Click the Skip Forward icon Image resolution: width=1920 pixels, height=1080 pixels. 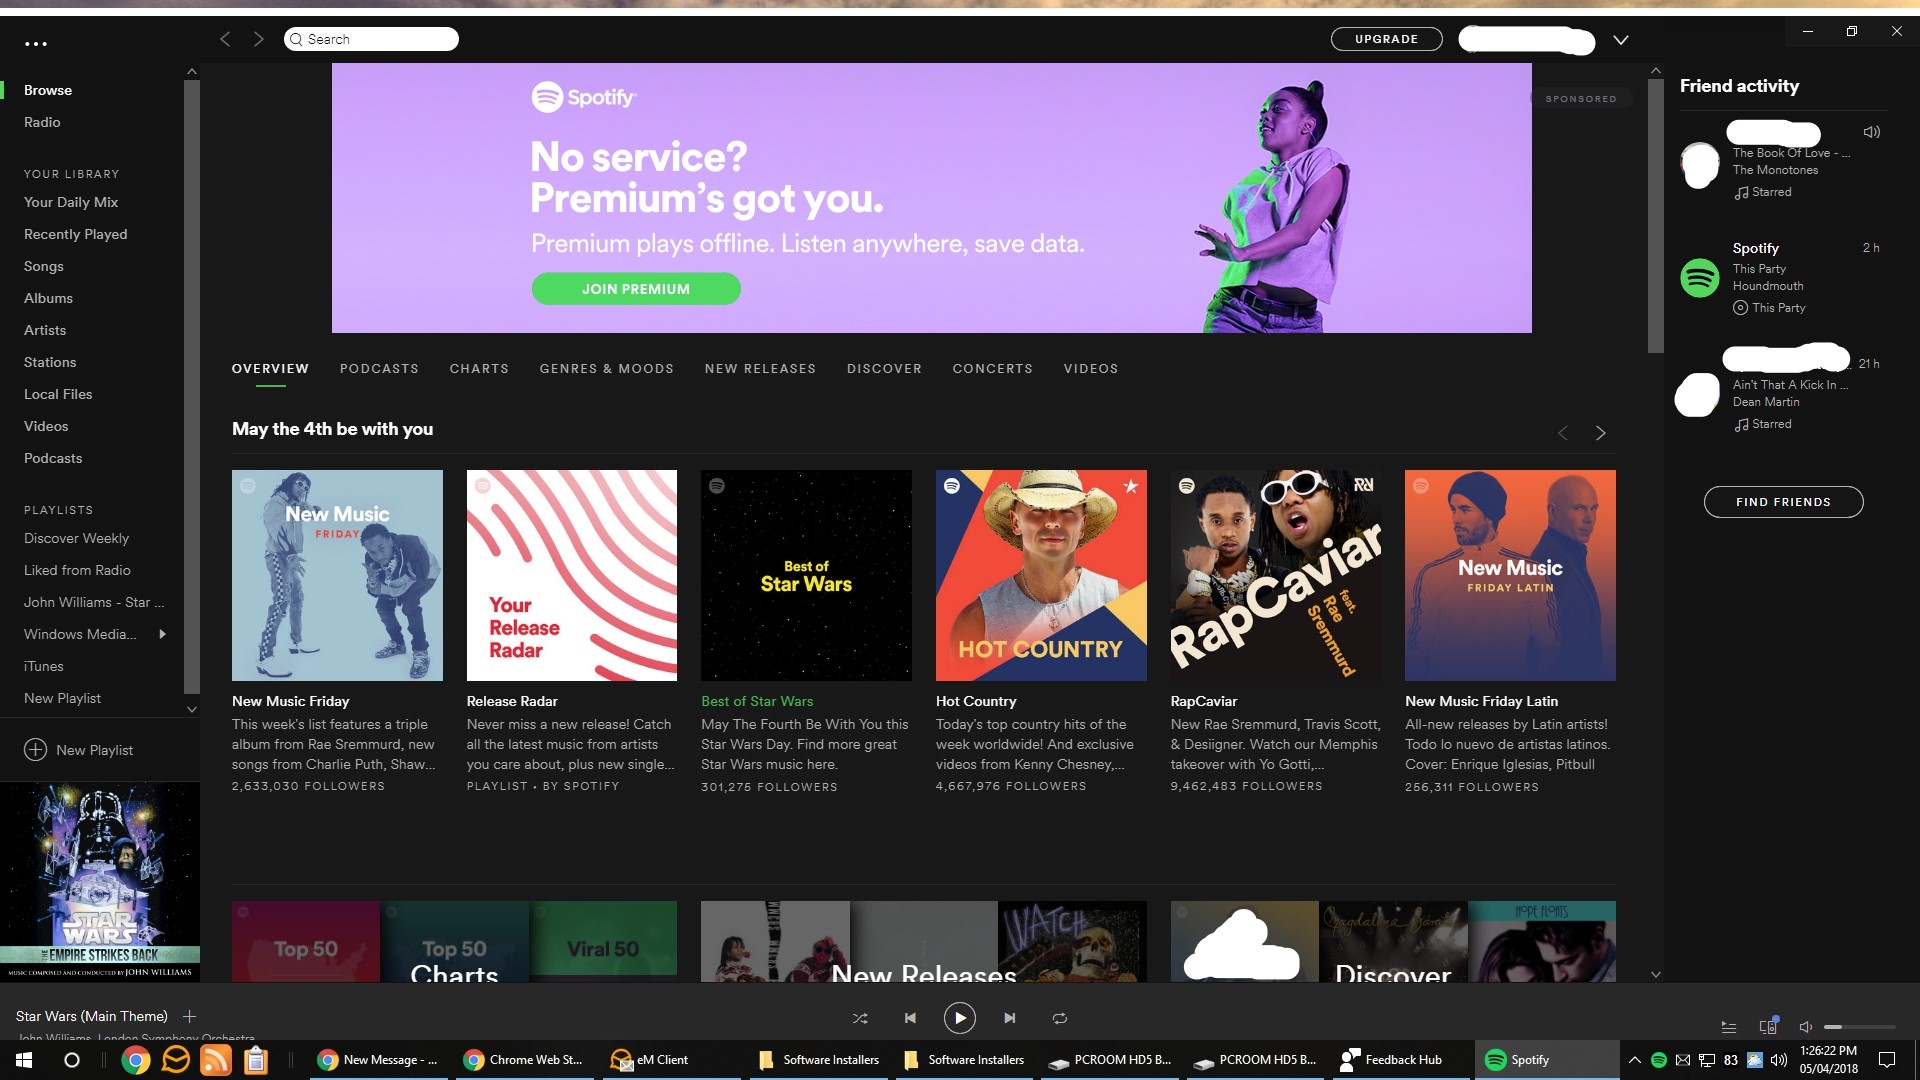point(1009,1018)
